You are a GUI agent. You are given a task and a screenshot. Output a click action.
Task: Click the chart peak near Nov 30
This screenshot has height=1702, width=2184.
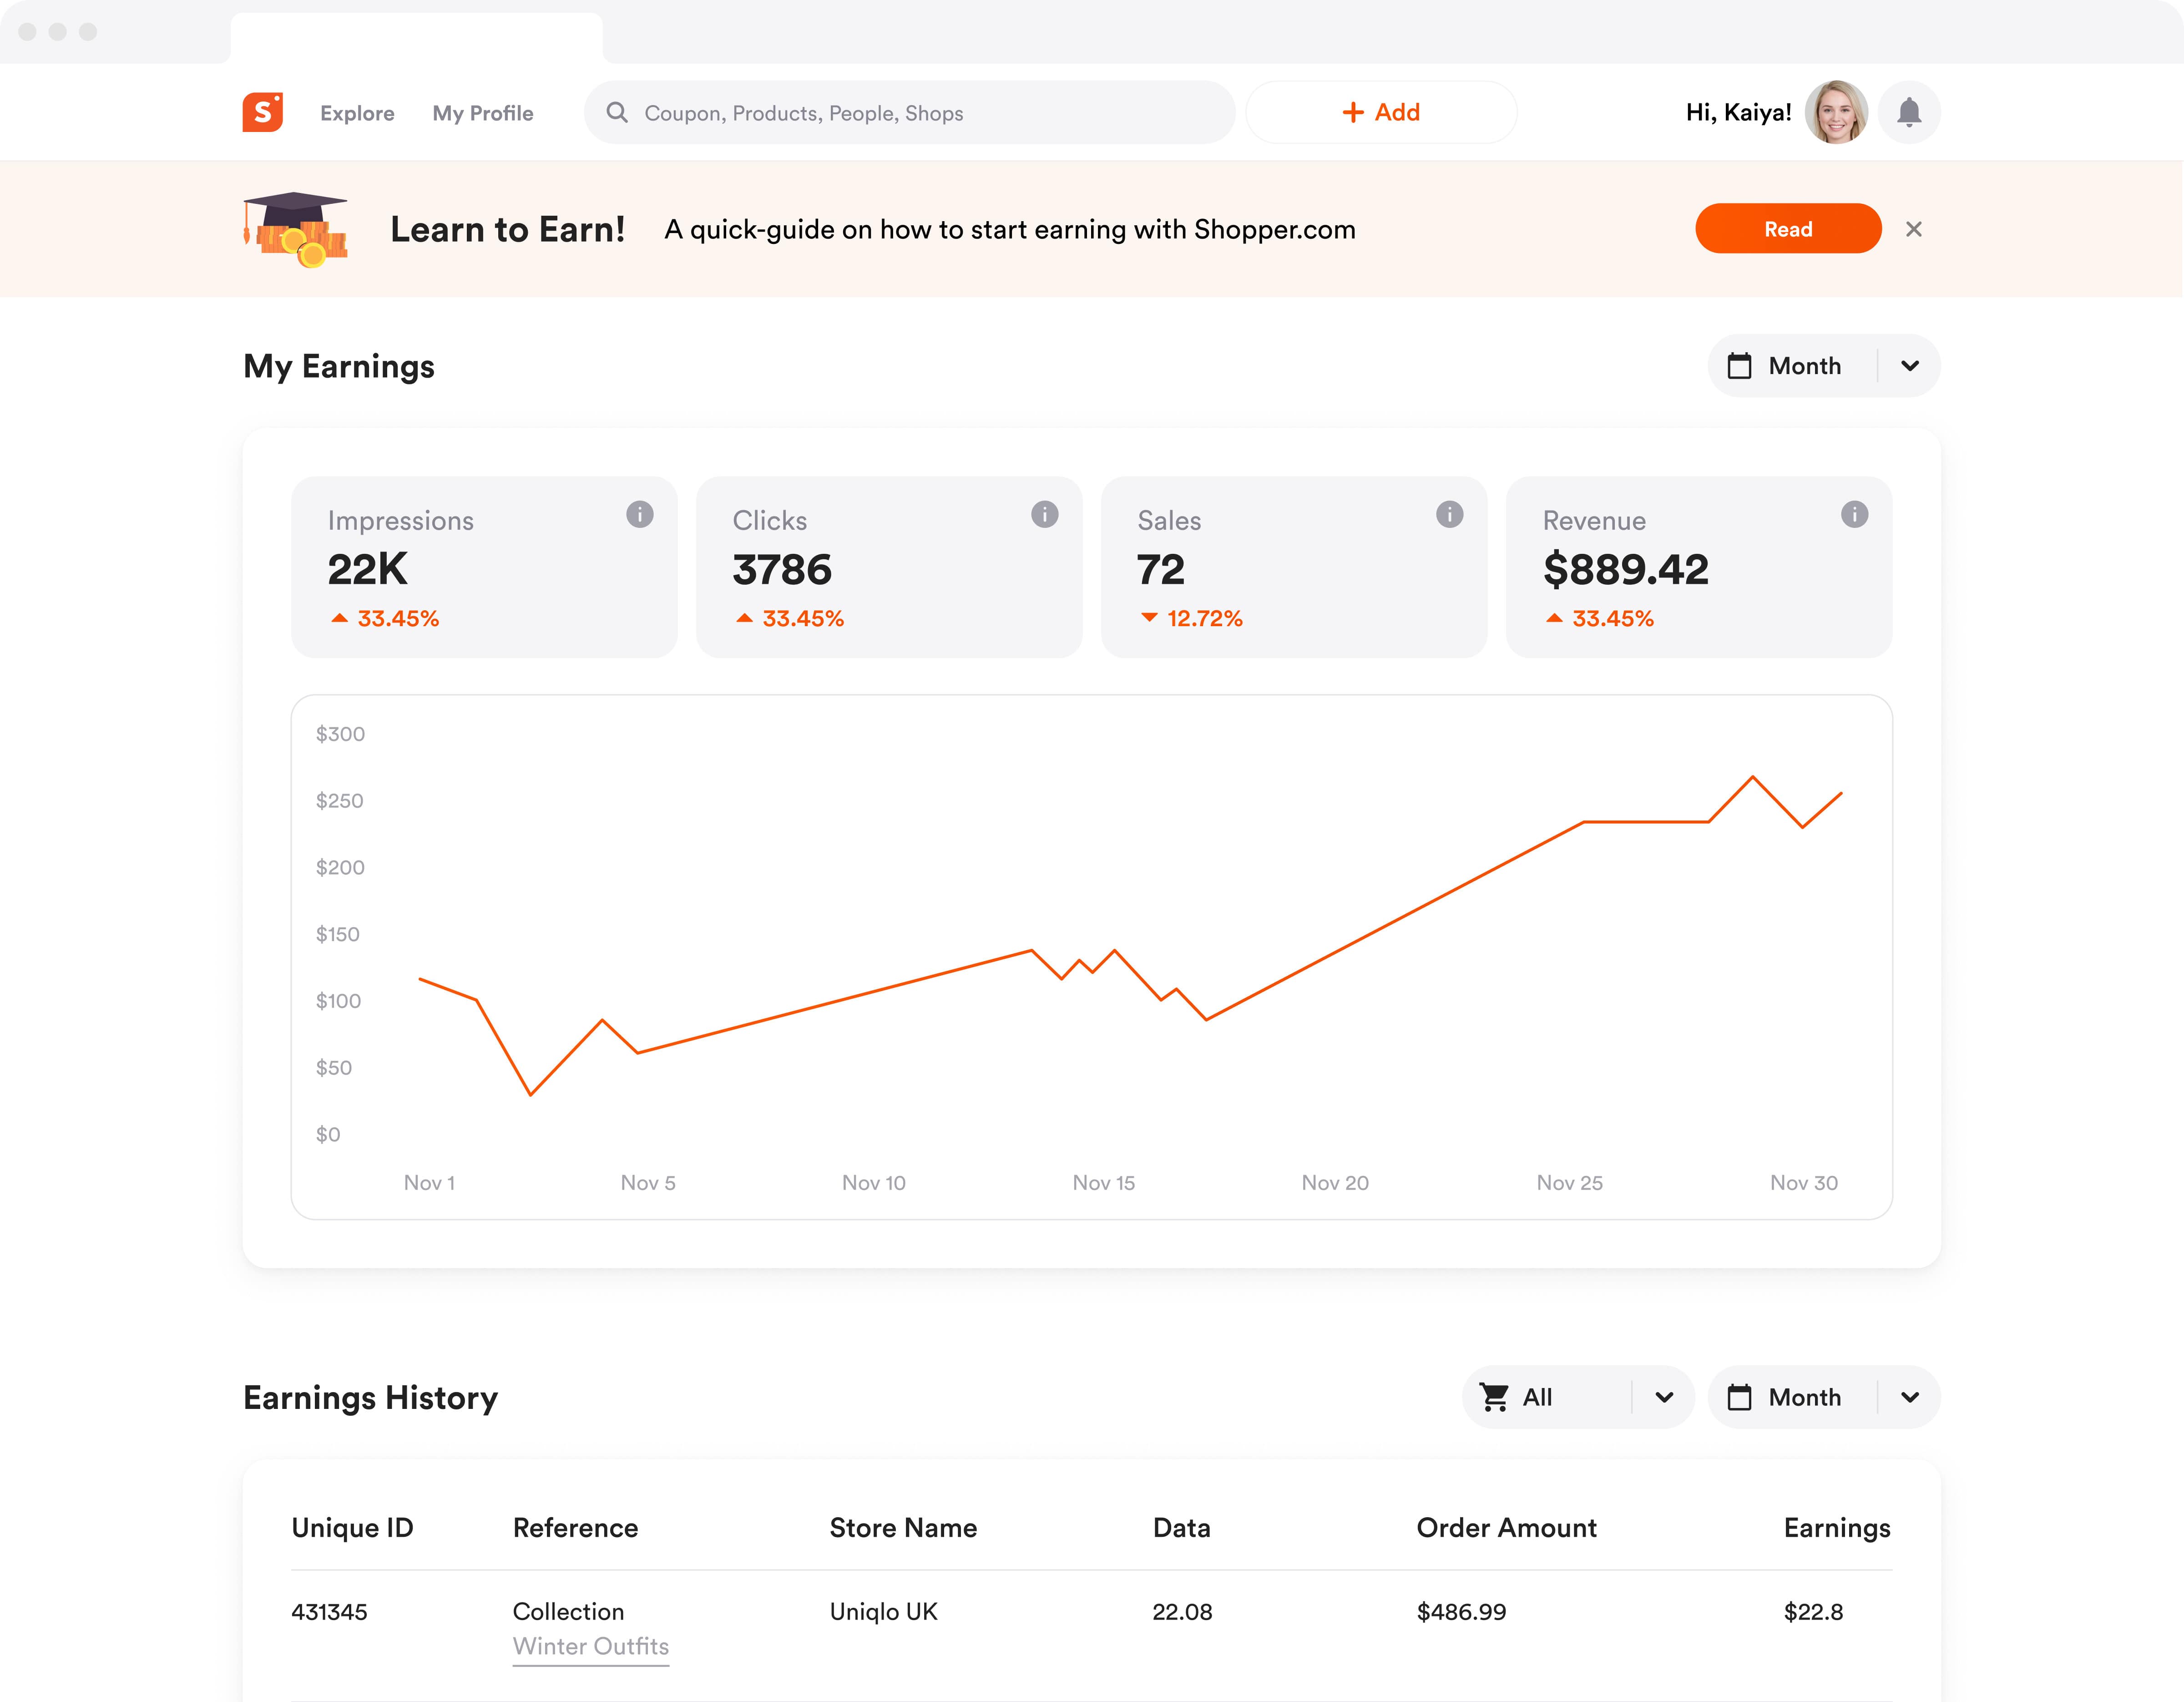point(1752,777)
